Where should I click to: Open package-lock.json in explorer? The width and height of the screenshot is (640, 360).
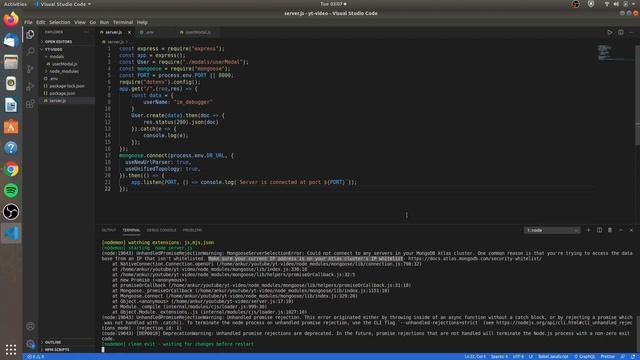67,86
